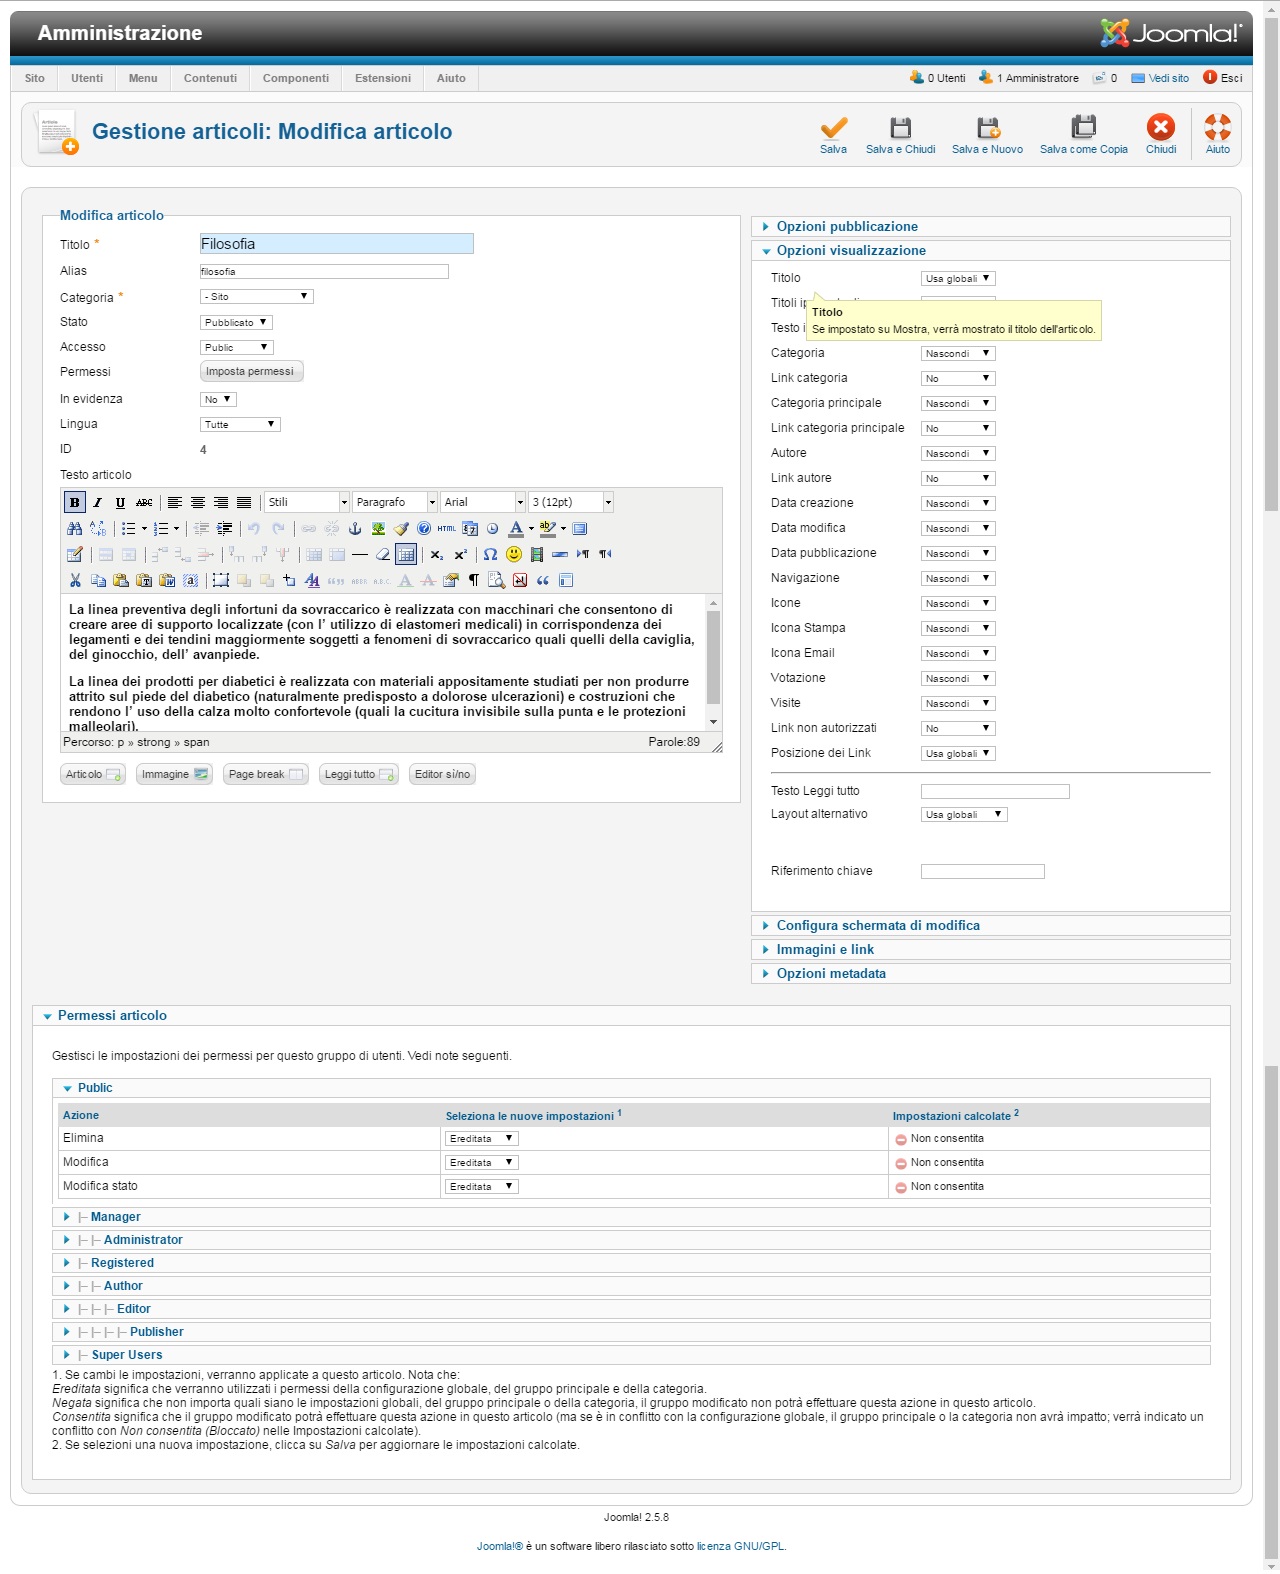Toggle strikethrough formatting
The image size is (1280, 1574).
point(144,502)
